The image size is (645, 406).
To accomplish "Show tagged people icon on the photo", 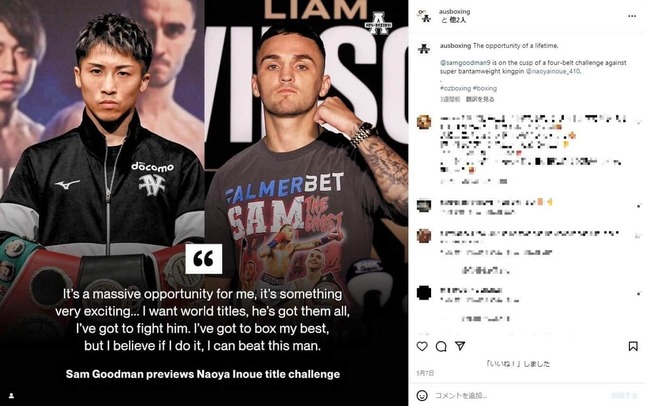I will (x=12, y=396).
